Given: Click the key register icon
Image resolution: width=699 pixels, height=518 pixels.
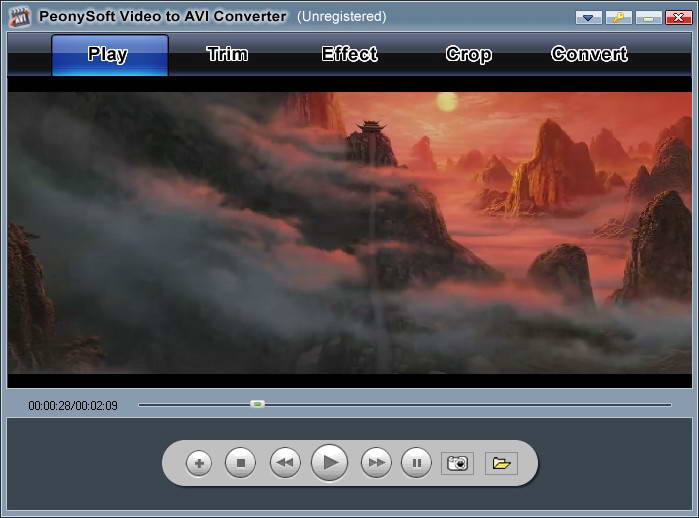Looking at the screenshot, I should click(x=618, y=17).
